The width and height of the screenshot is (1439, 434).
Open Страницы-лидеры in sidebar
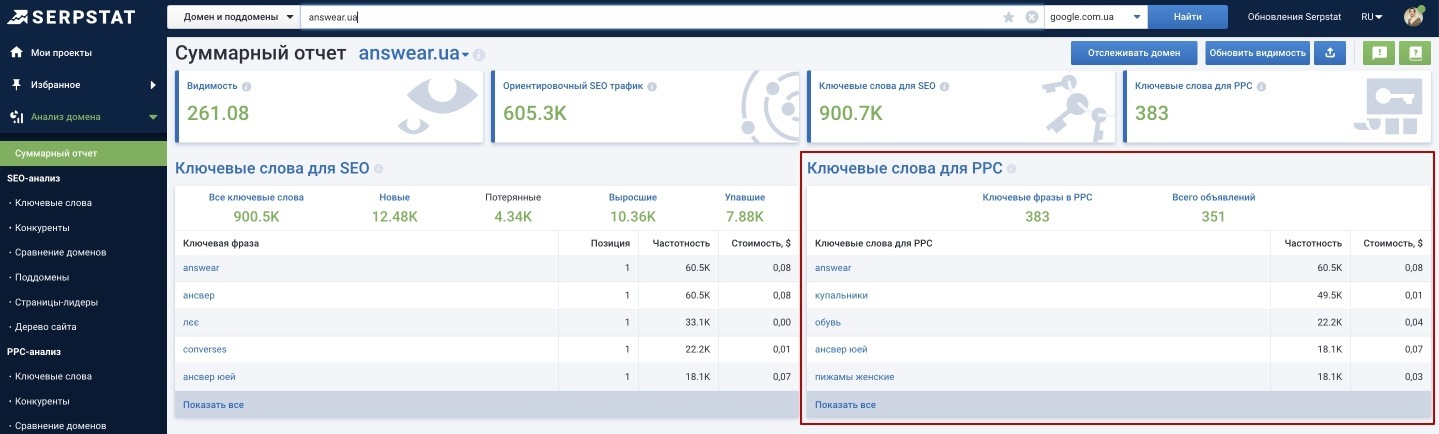coord(55,302)
